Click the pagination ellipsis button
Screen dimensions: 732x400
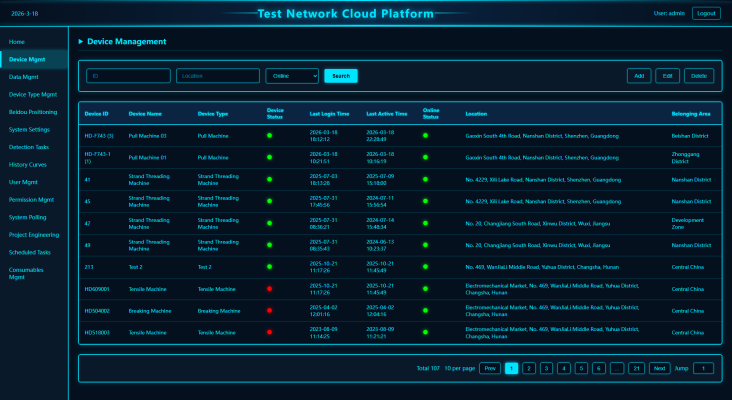coord(617,368)
